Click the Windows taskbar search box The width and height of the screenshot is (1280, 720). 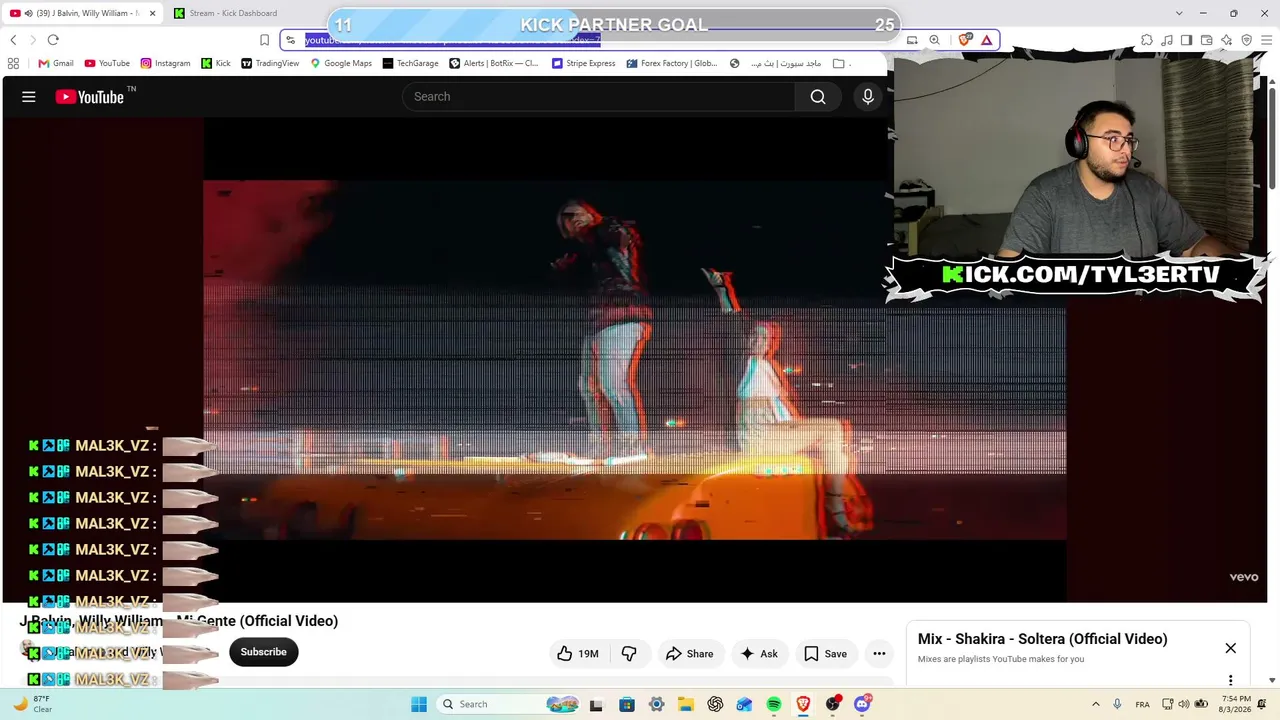click(508, 704)
